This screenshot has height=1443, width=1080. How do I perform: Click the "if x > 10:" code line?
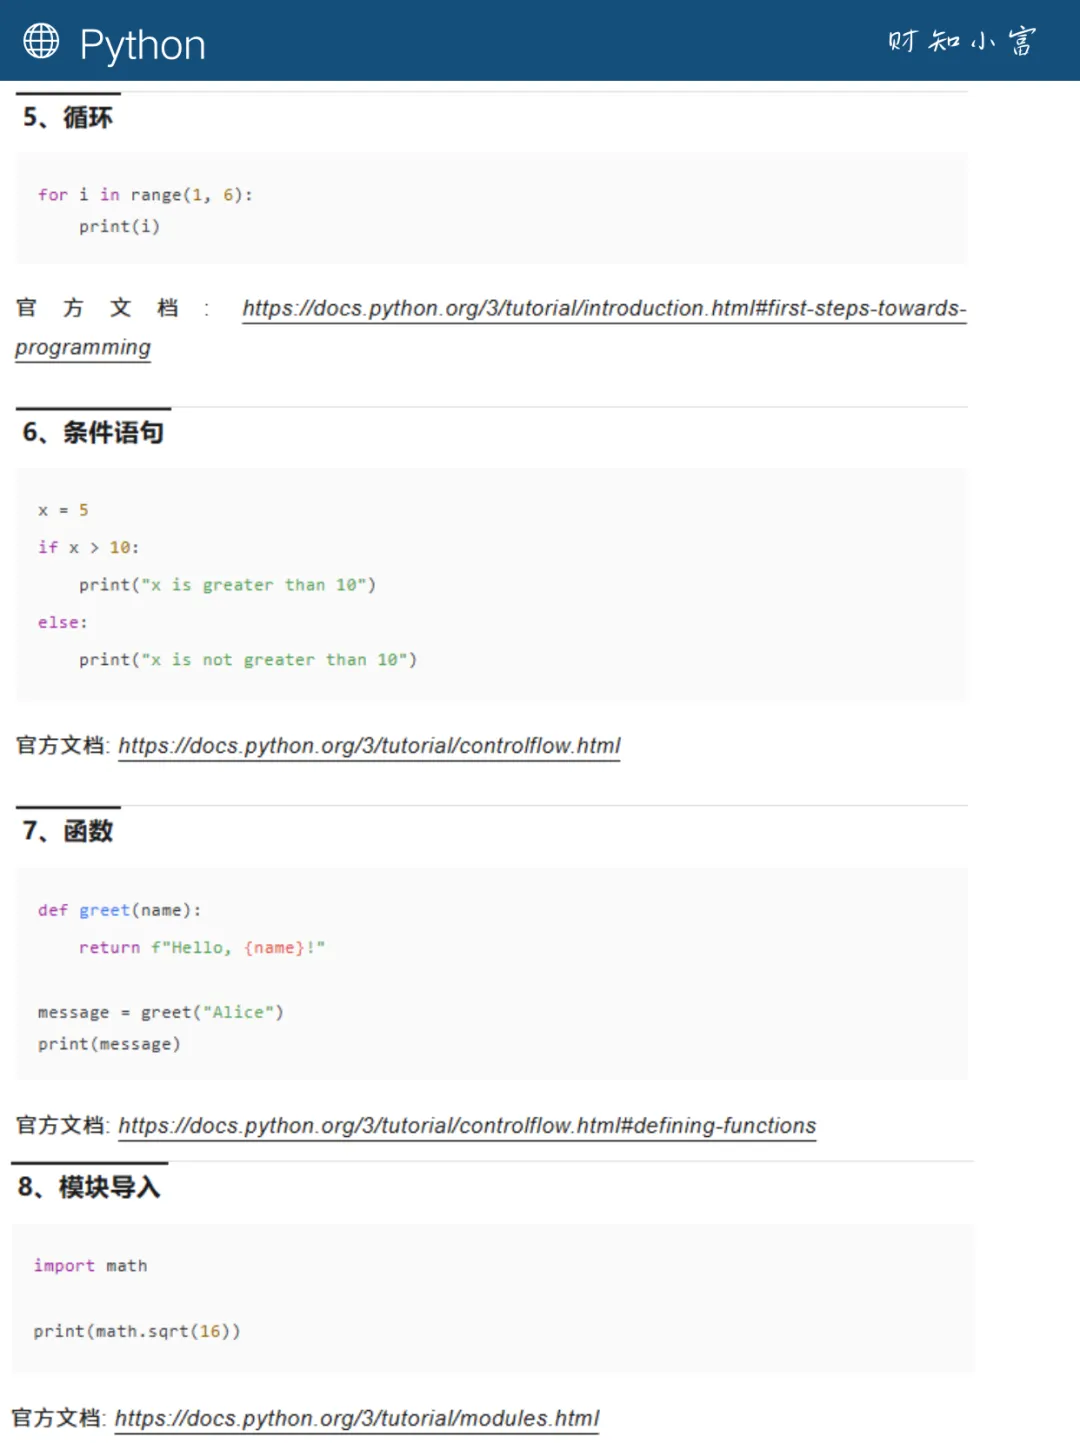pos(88,547)
